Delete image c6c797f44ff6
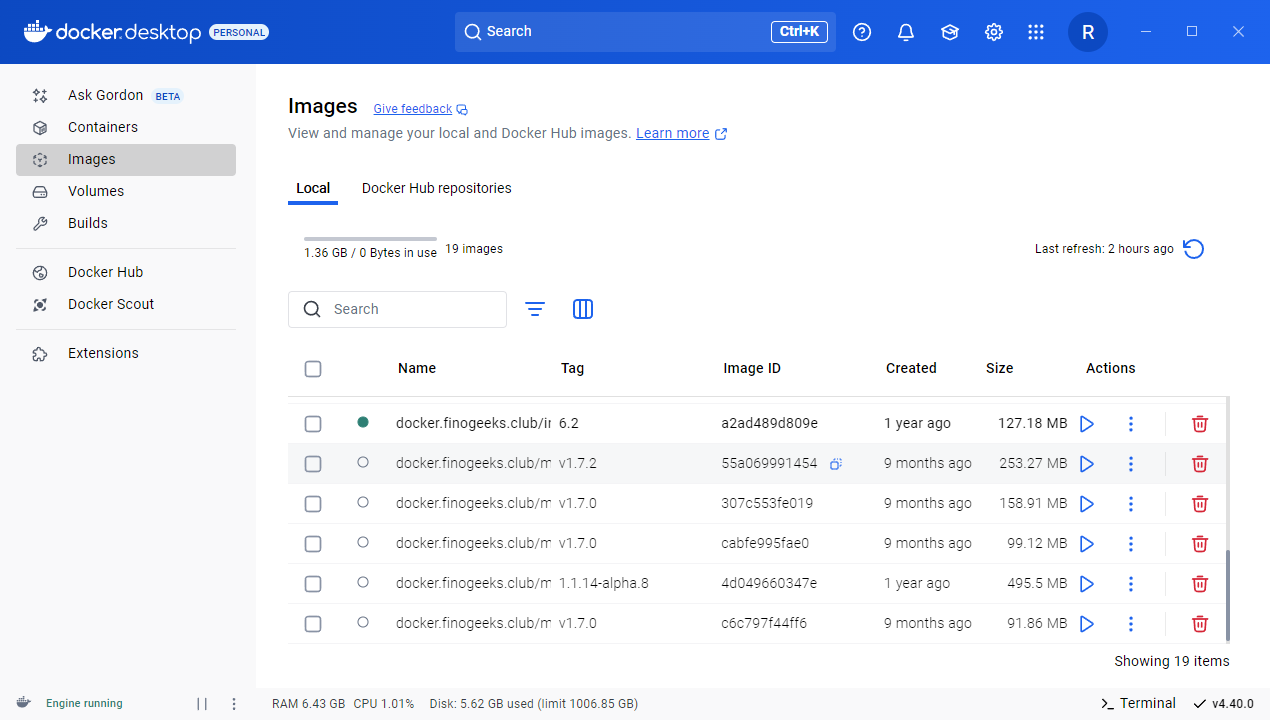1270x720 pixels. tap(1200, 624)
